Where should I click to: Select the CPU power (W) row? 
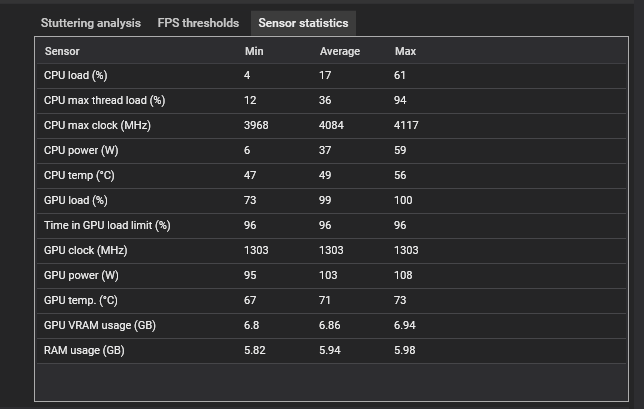331,151
